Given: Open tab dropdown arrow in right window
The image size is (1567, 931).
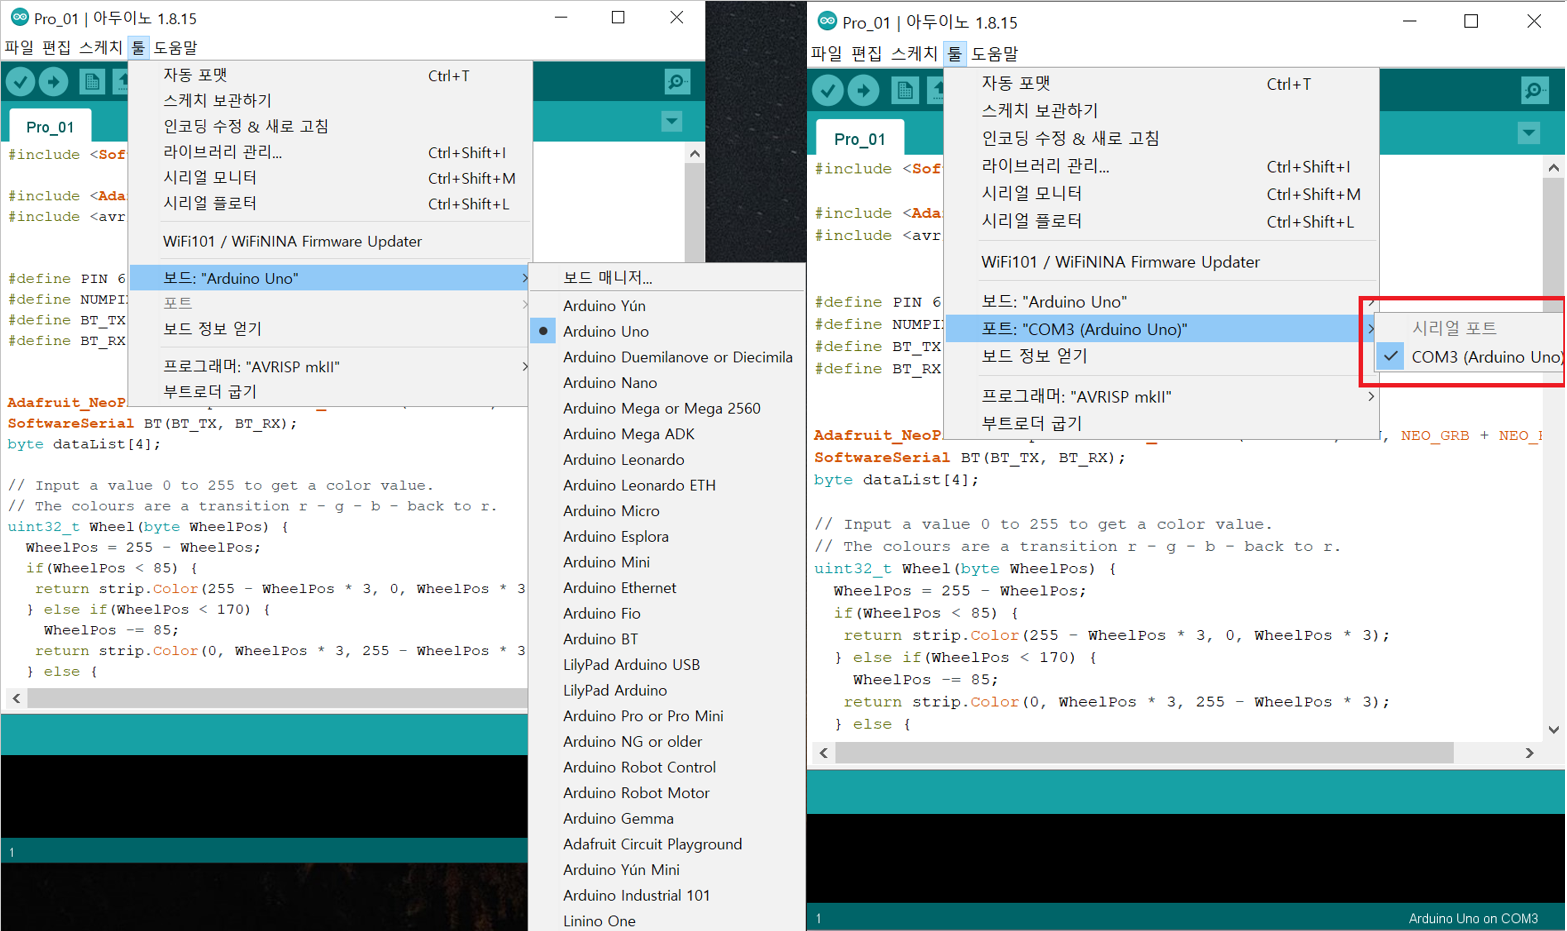Looking at the screenshot, I should pyautogui.click(x=1529, y=133).
